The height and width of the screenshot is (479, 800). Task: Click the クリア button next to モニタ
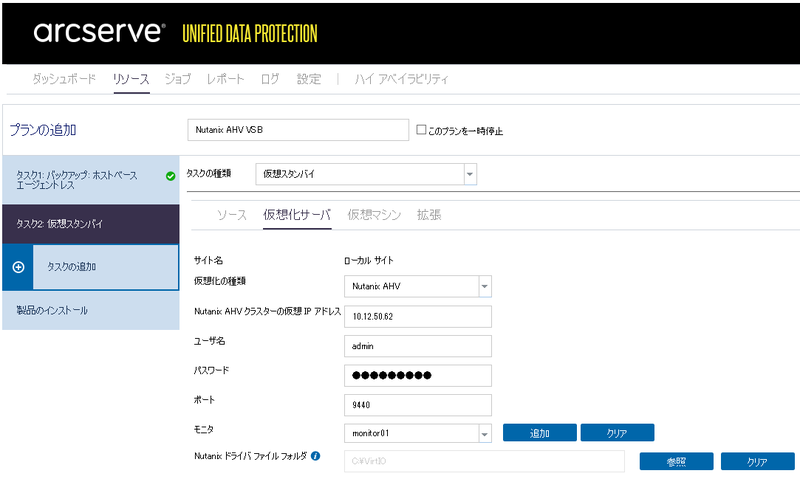coord(617,433)
